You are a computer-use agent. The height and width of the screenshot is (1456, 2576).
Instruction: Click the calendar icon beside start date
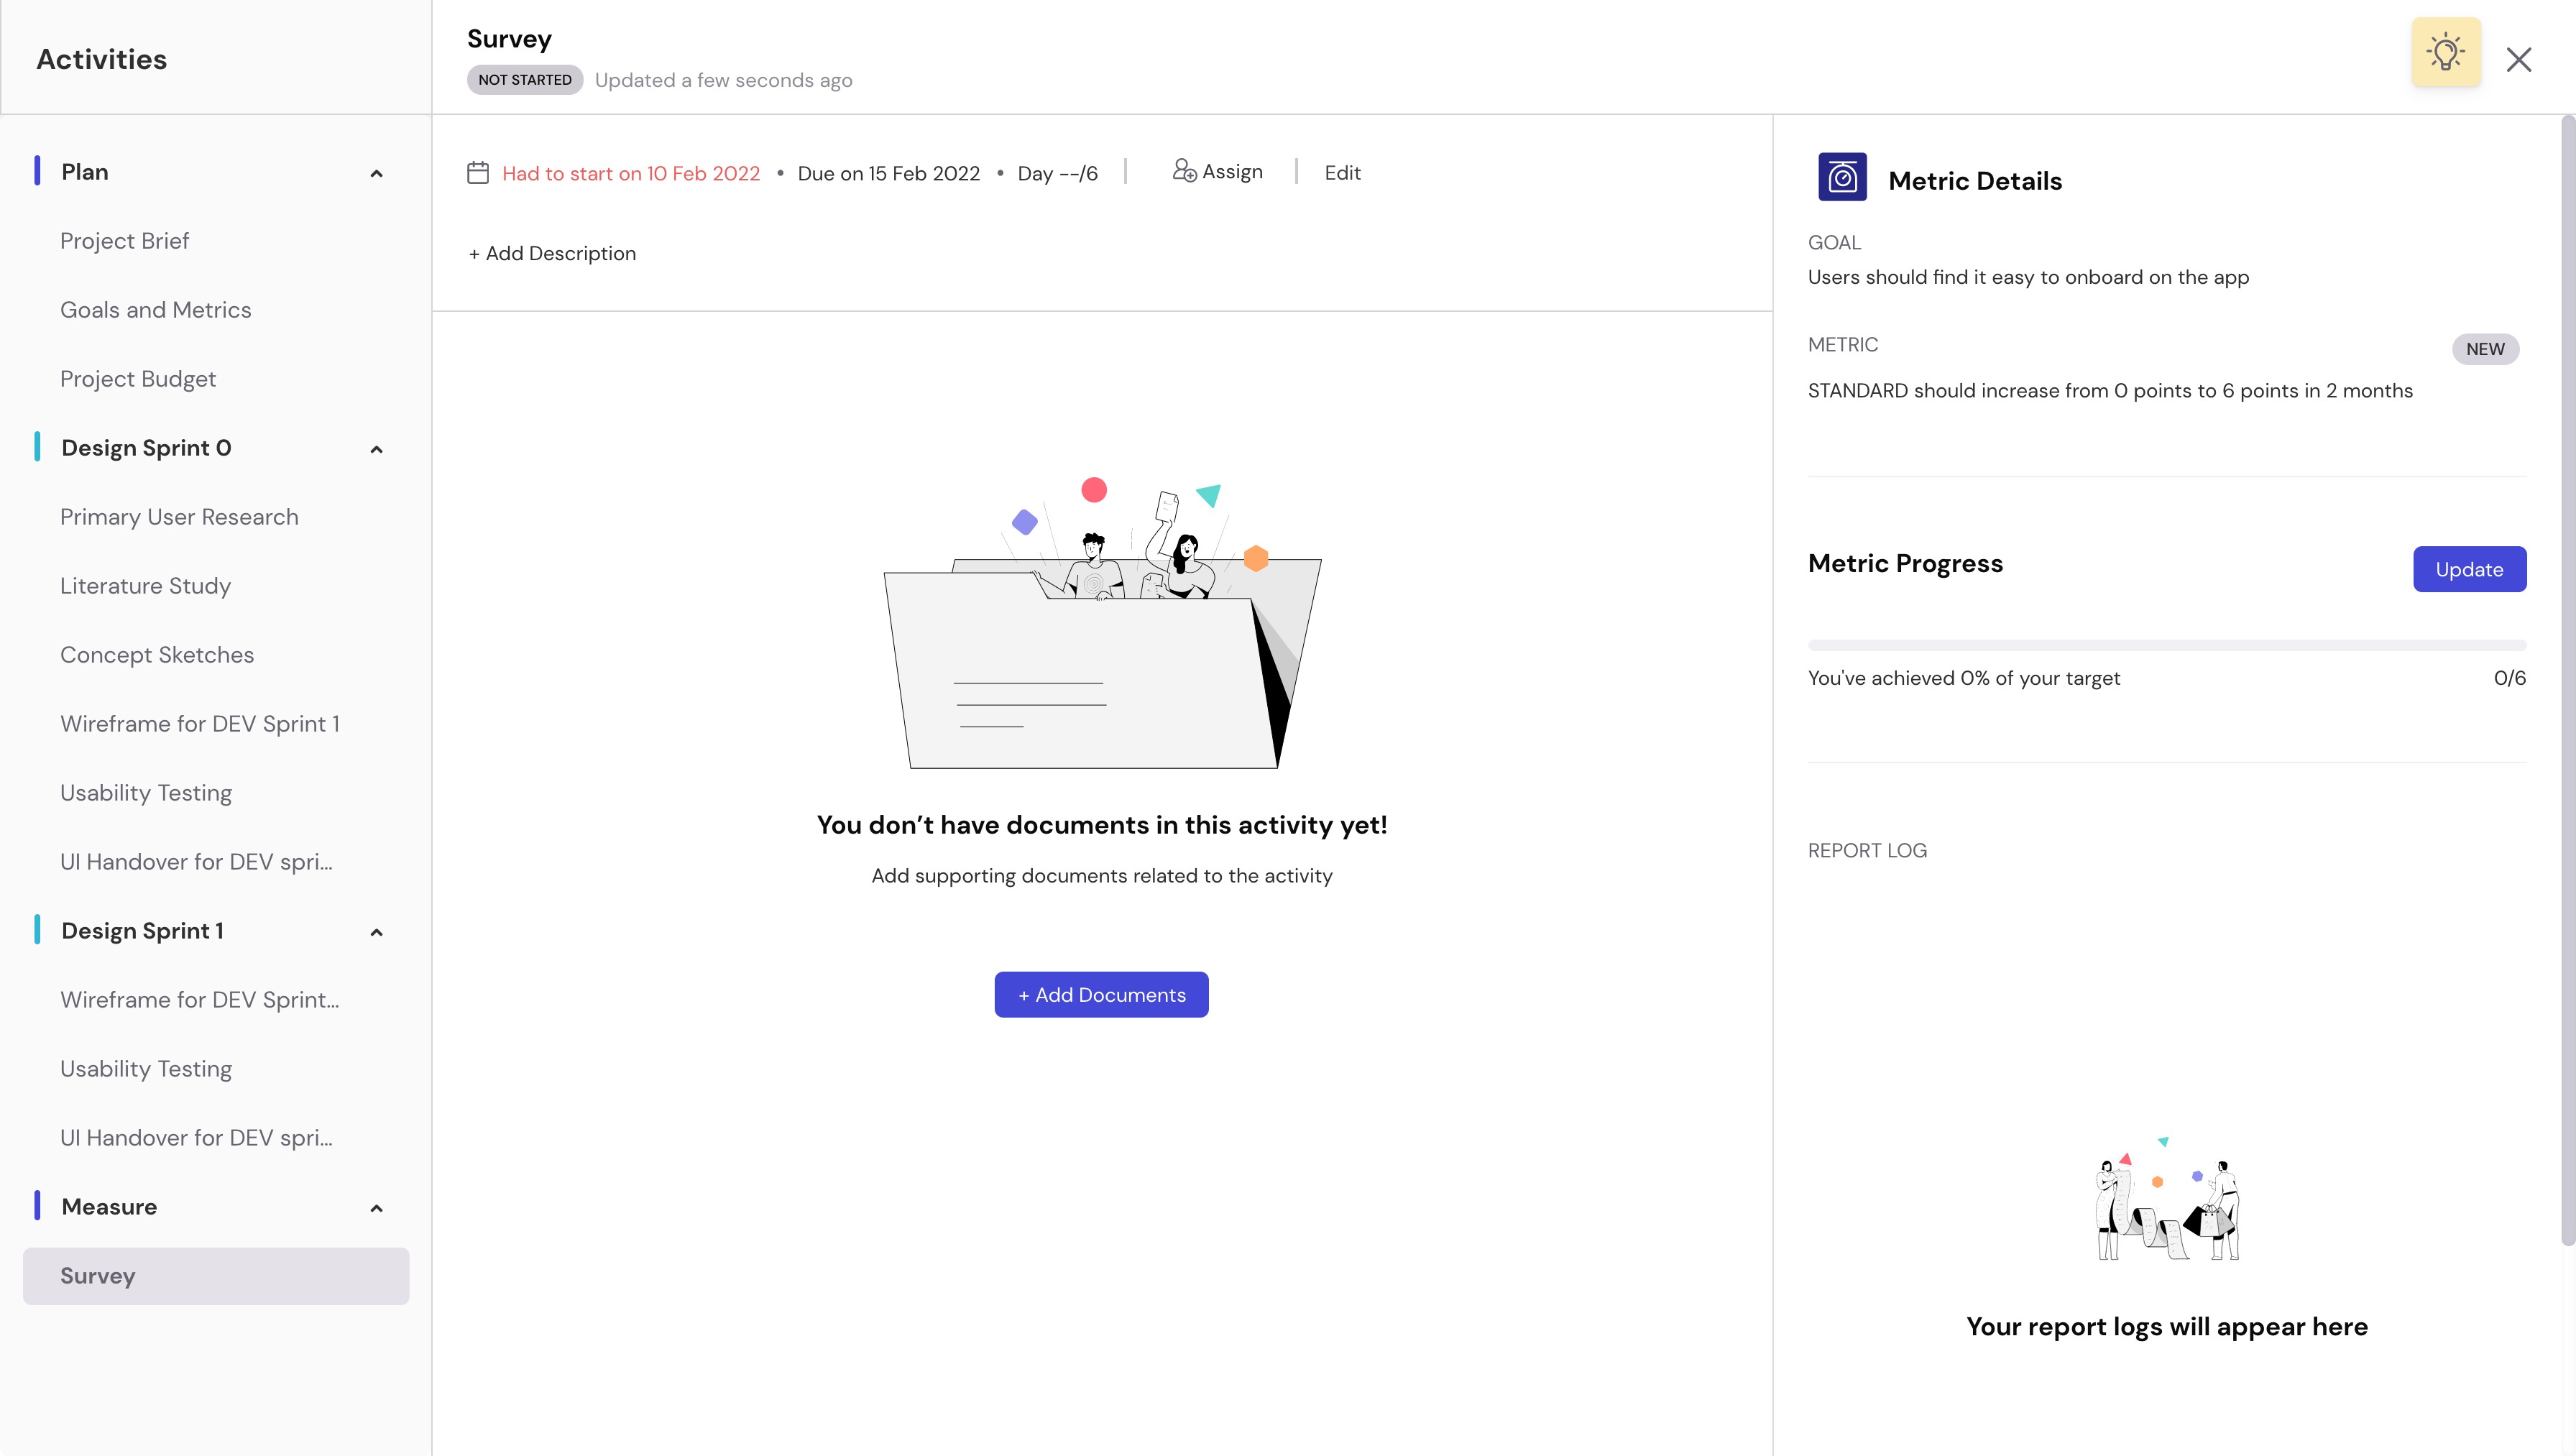(x=478, y=173)
